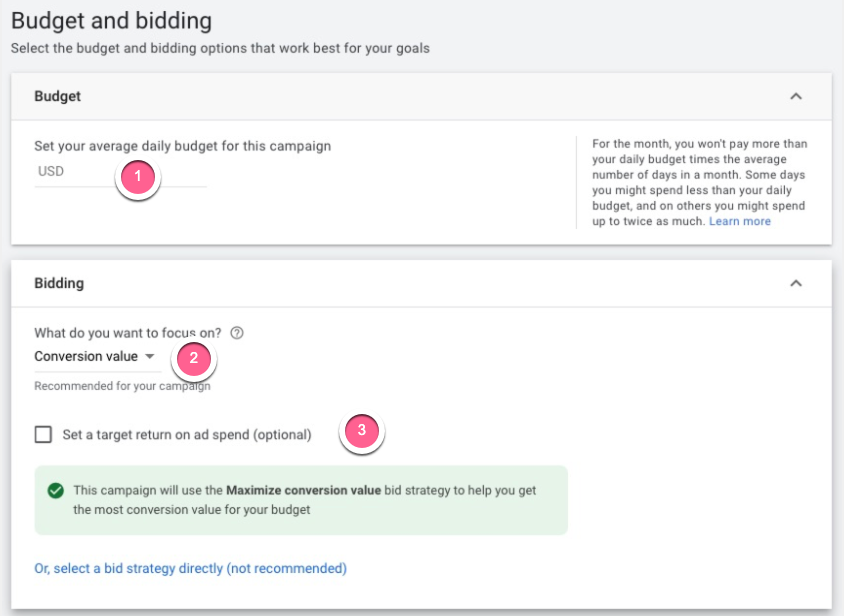
Task: Open the help question mark beside focus question
Action: pyautogui.click(x=237, y=333)
